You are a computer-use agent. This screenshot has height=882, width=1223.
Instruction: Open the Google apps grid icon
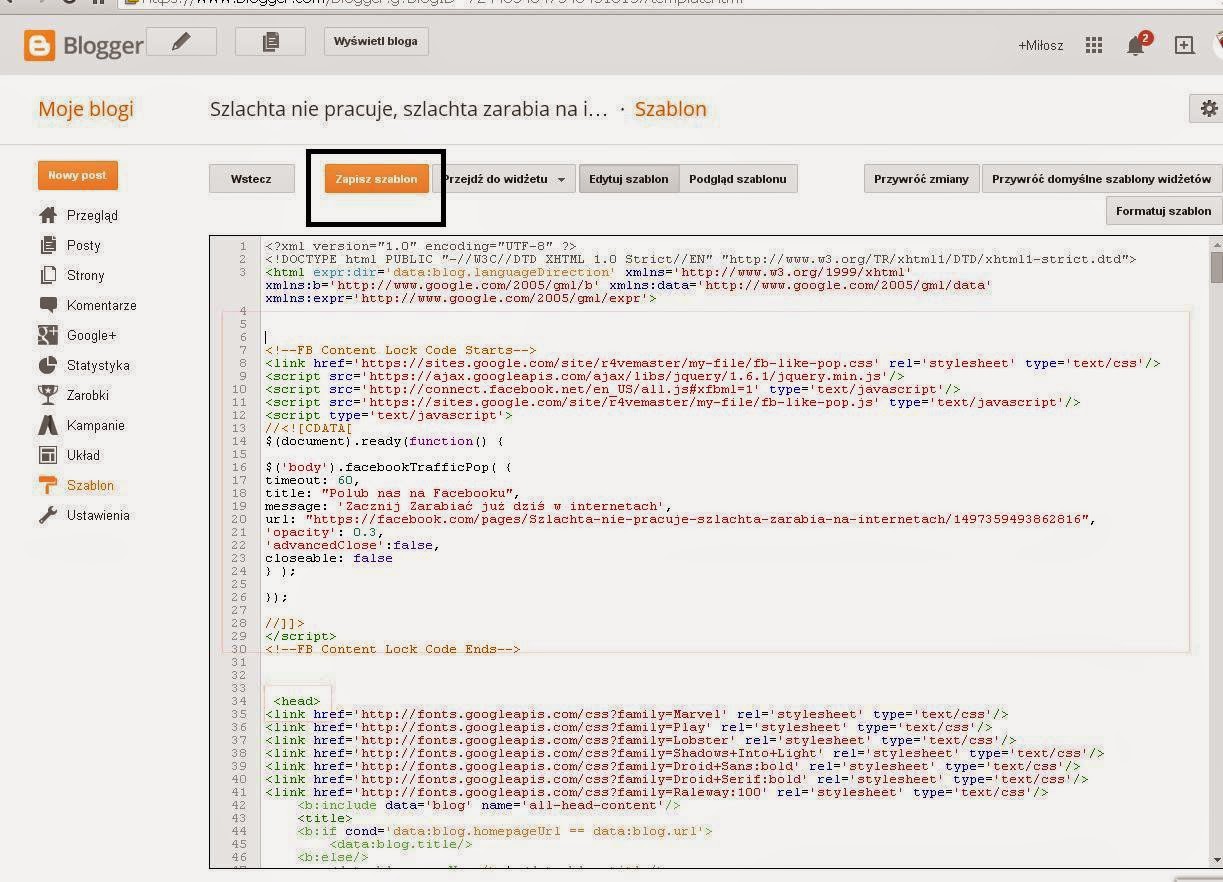[1094, 45]
